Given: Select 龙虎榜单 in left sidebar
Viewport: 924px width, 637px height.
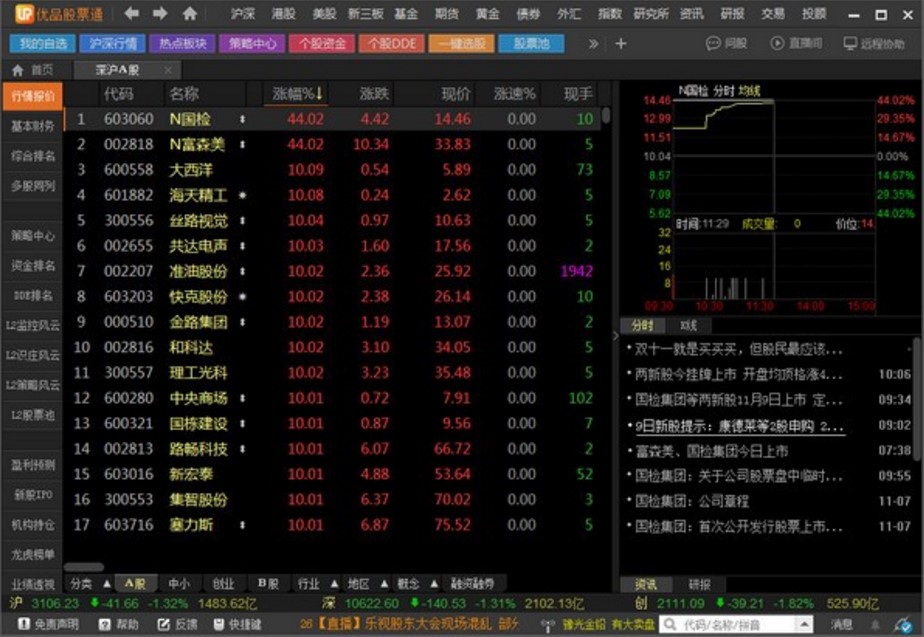Looking at the screenshot, I should pos(33,555).
